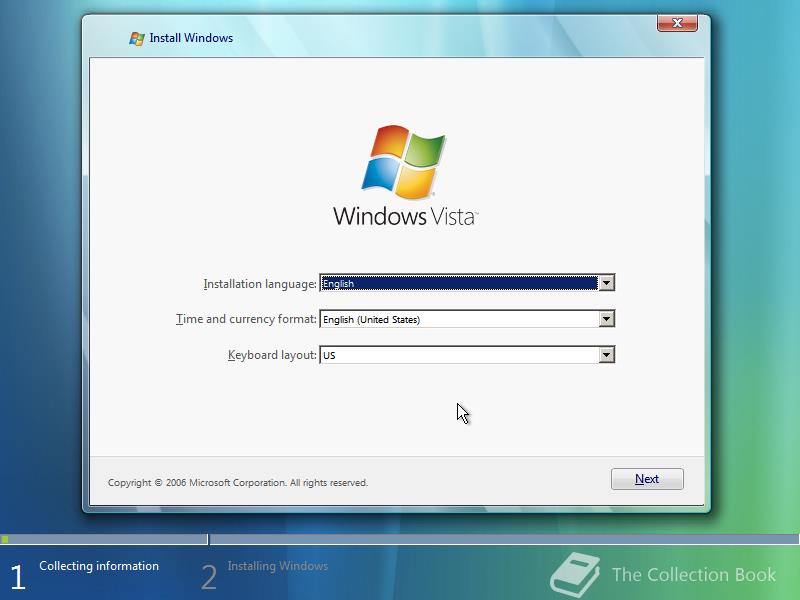This screenshot has height=600, width=800.
Task: Click the Install Windows title text
Action: [x=191, y=38]
